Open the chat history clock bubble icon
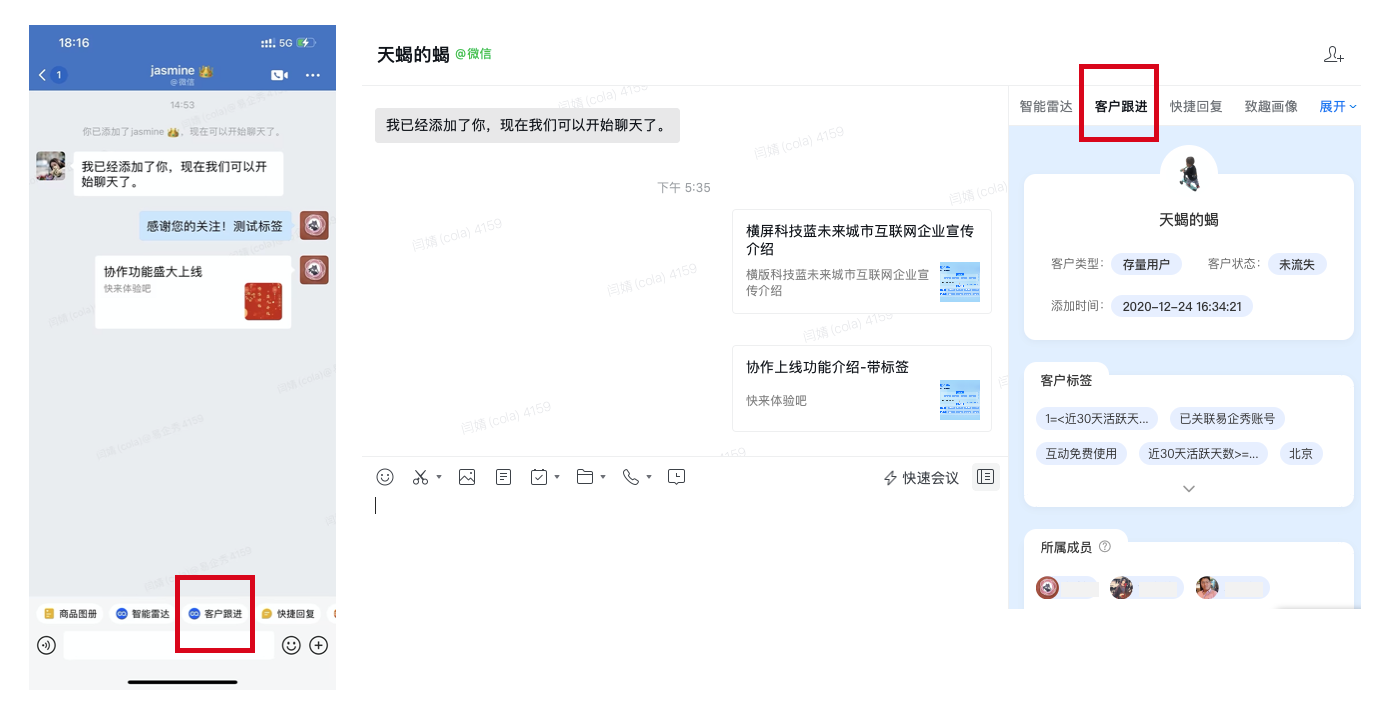The width and height of the screenshot is (1388, 720). 677,478
